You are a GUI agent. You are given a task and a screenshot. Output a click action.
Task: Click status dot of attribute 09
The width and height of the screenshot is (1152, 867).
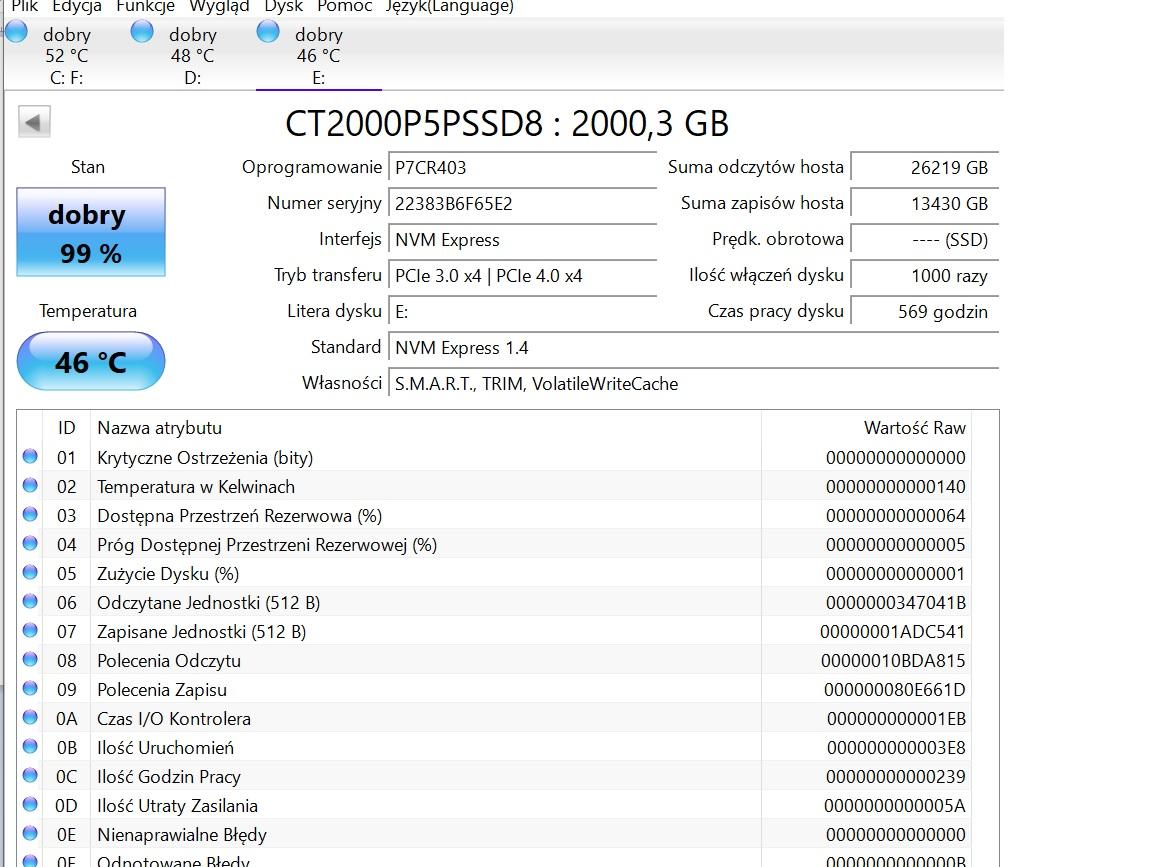[30, 688]
